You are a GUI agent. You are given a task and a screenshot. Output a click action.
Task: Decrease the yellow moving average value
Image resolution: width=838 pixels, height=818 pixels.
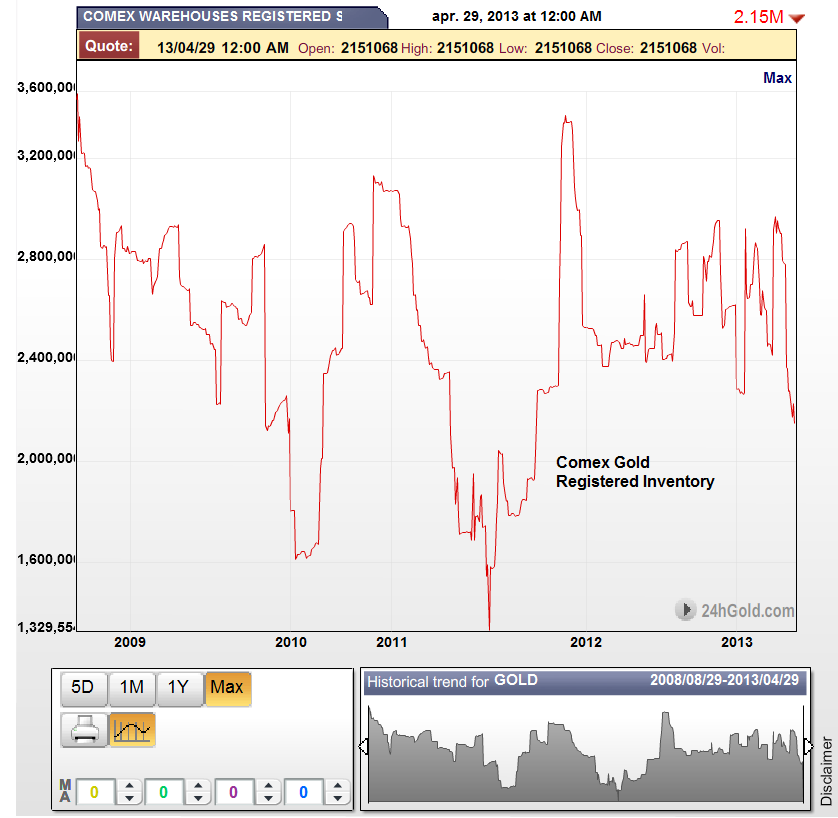(129, 798)
